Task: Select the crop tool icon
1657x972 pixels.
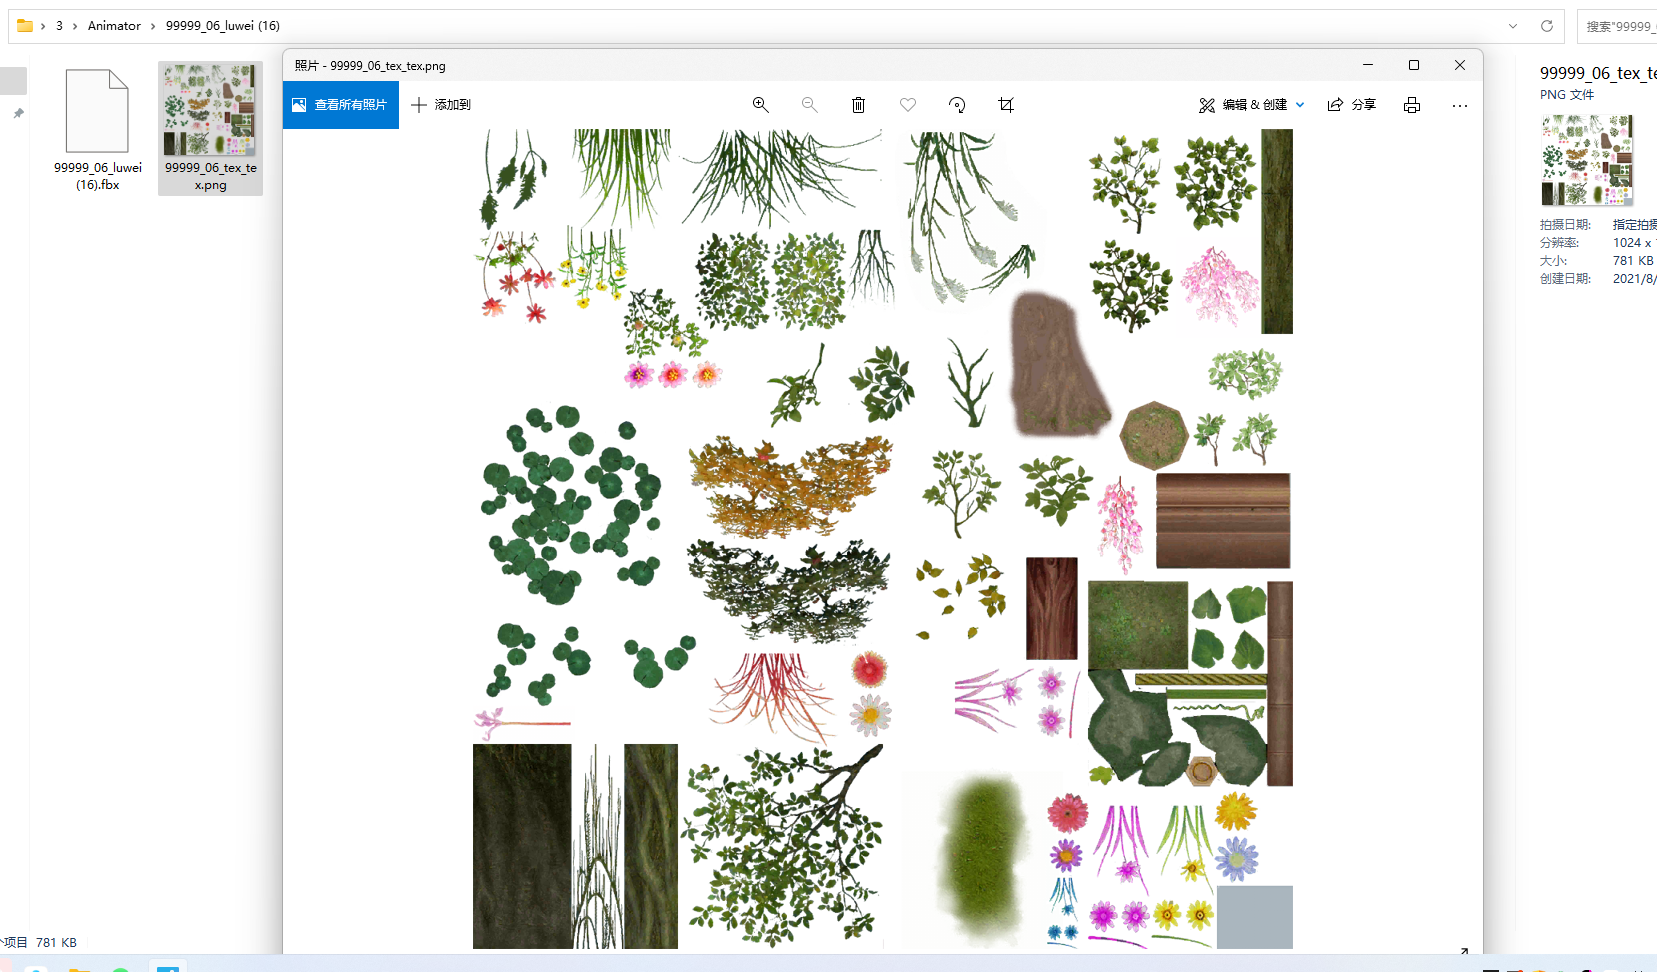Action: [1006, 105]
